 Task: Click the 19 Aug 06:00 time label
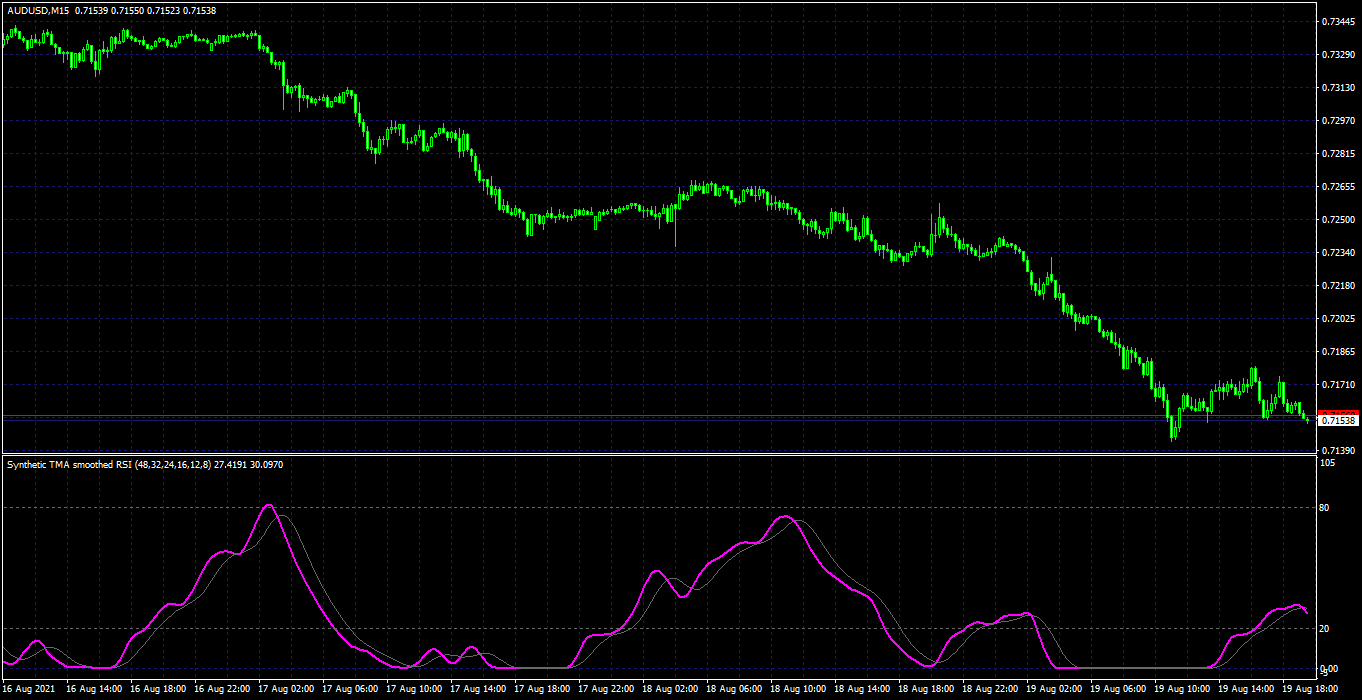point(1118,689)
